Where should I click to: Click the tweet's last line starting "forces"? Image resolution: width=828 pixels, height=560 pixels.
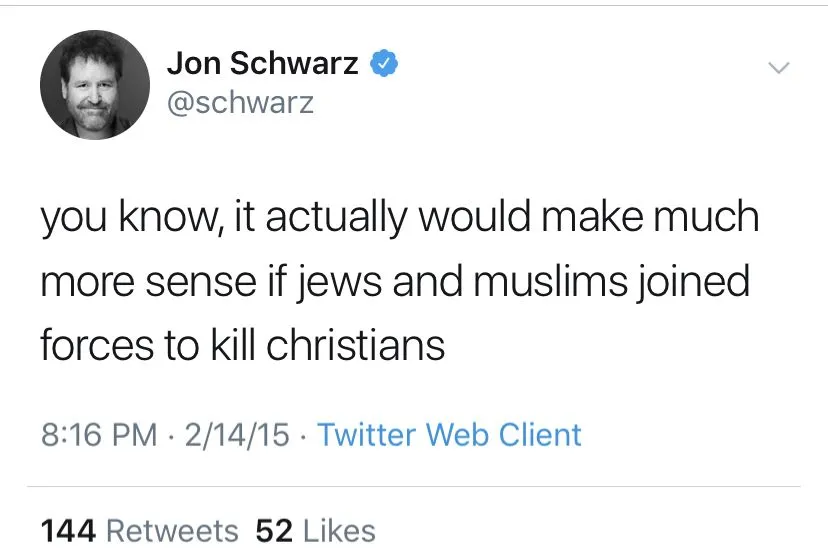pos(242,345)
